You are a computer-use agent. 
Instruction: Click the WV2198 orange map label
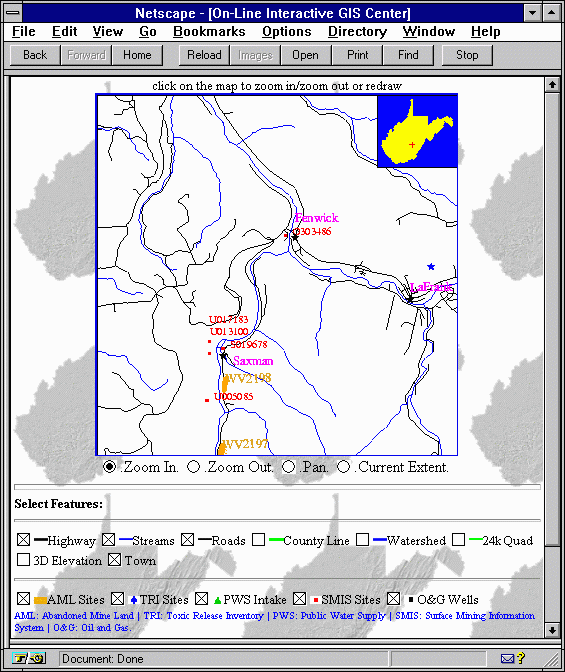(x=249, y=378)
